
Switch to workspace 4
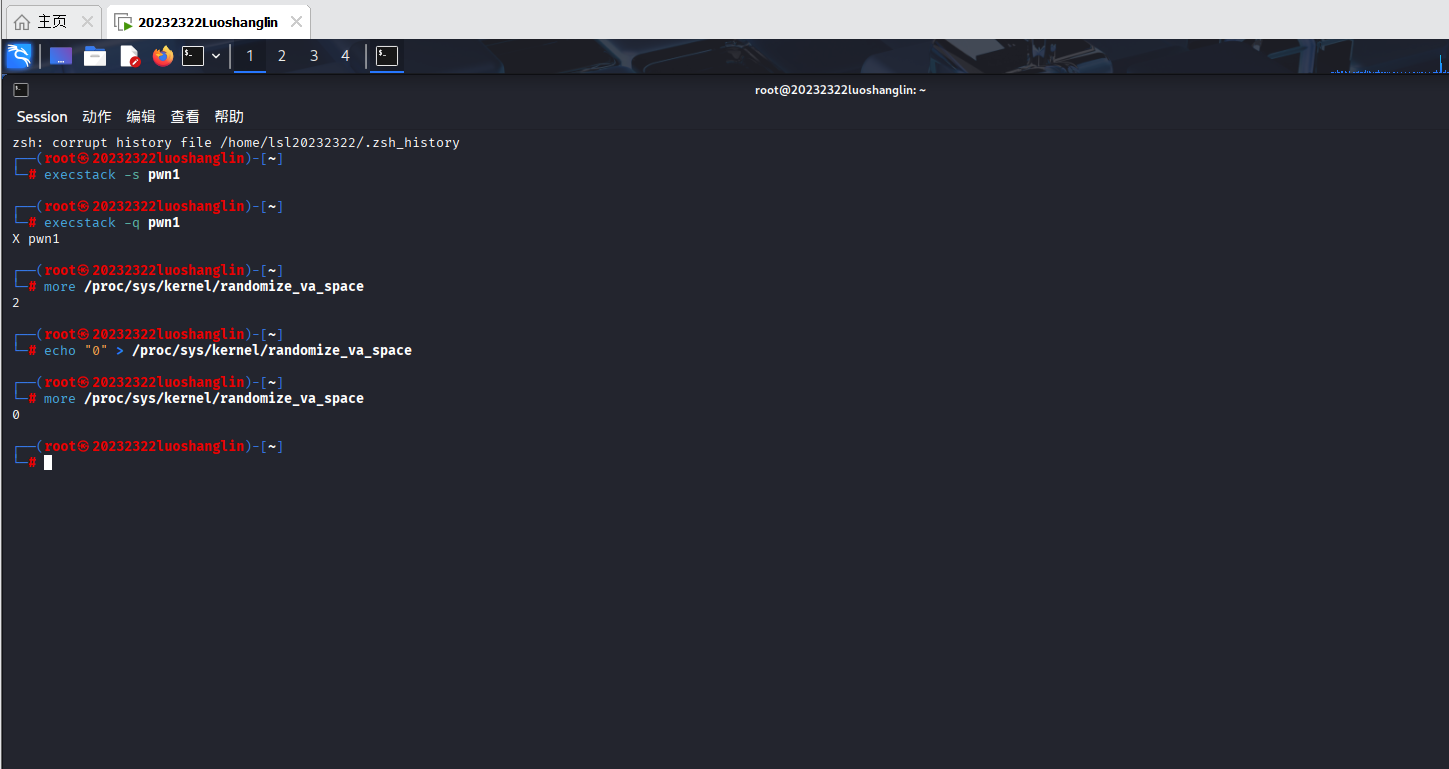pos(346,56)
